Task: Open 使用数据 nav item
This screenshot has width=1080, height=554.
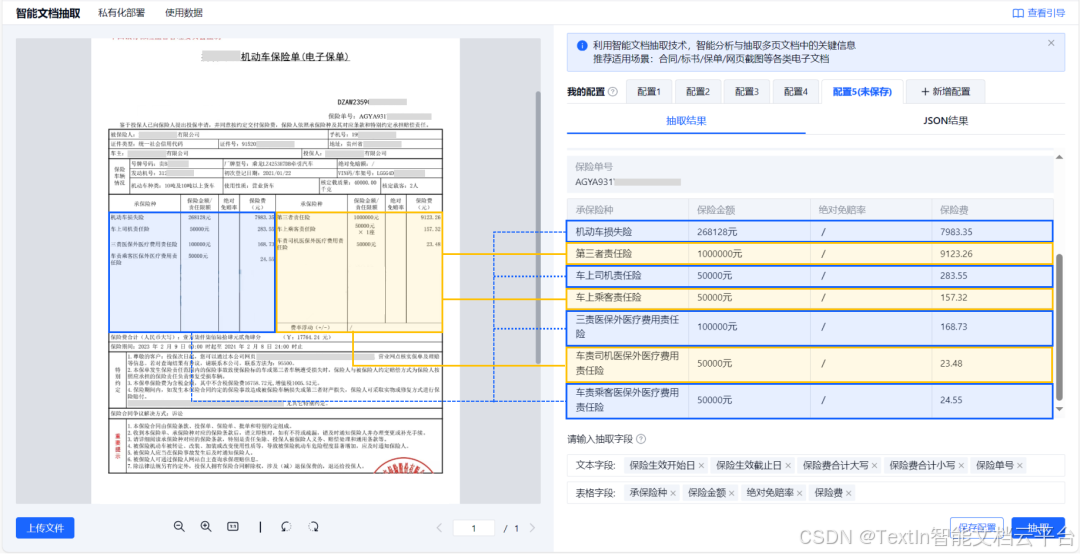Action: 184,13
